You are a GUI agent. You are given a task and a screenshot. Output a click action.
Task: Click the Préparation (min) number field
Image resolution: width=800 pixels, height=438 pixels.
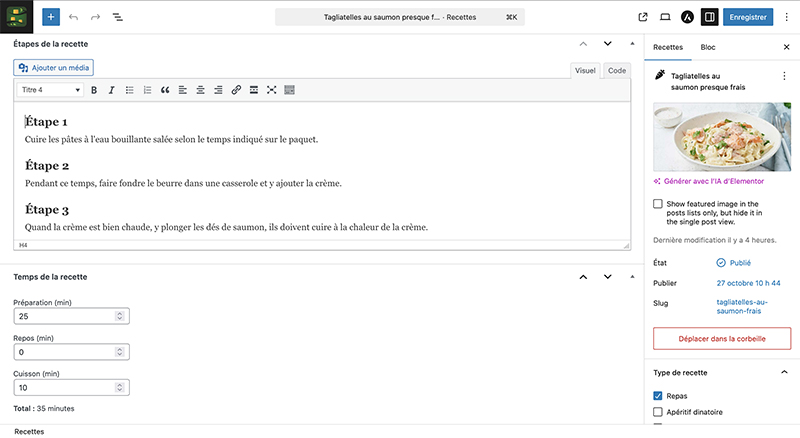tap(71, 316)
